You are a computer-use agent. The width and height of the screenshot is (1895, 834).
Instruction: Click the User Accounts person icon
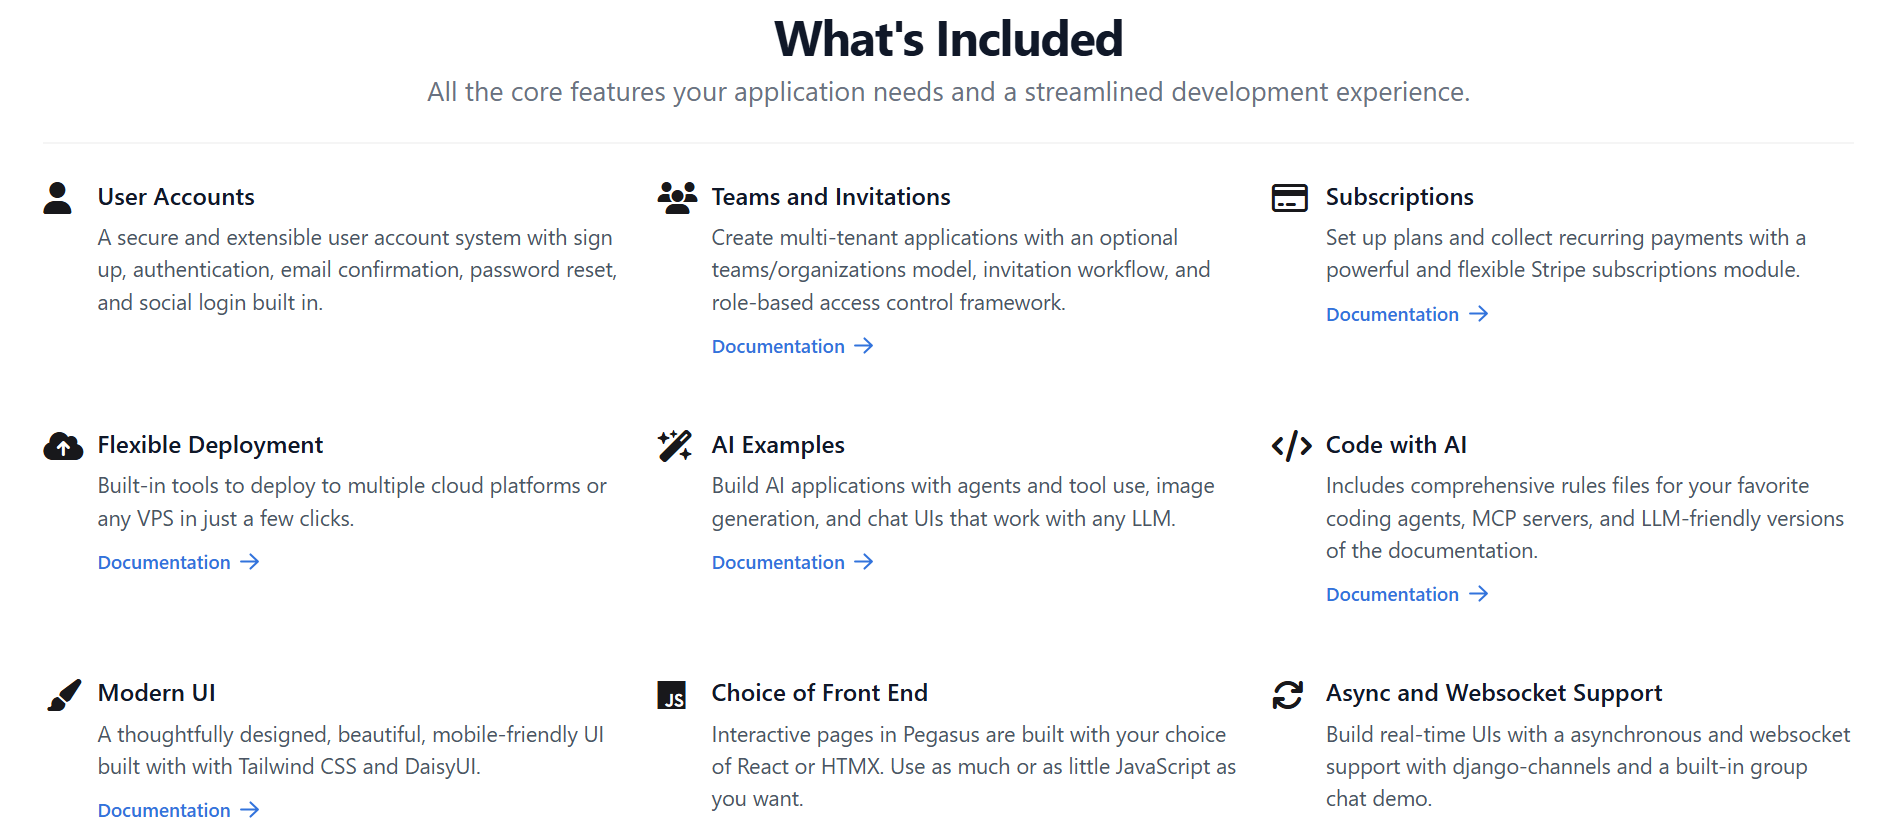tap(57, 197)
